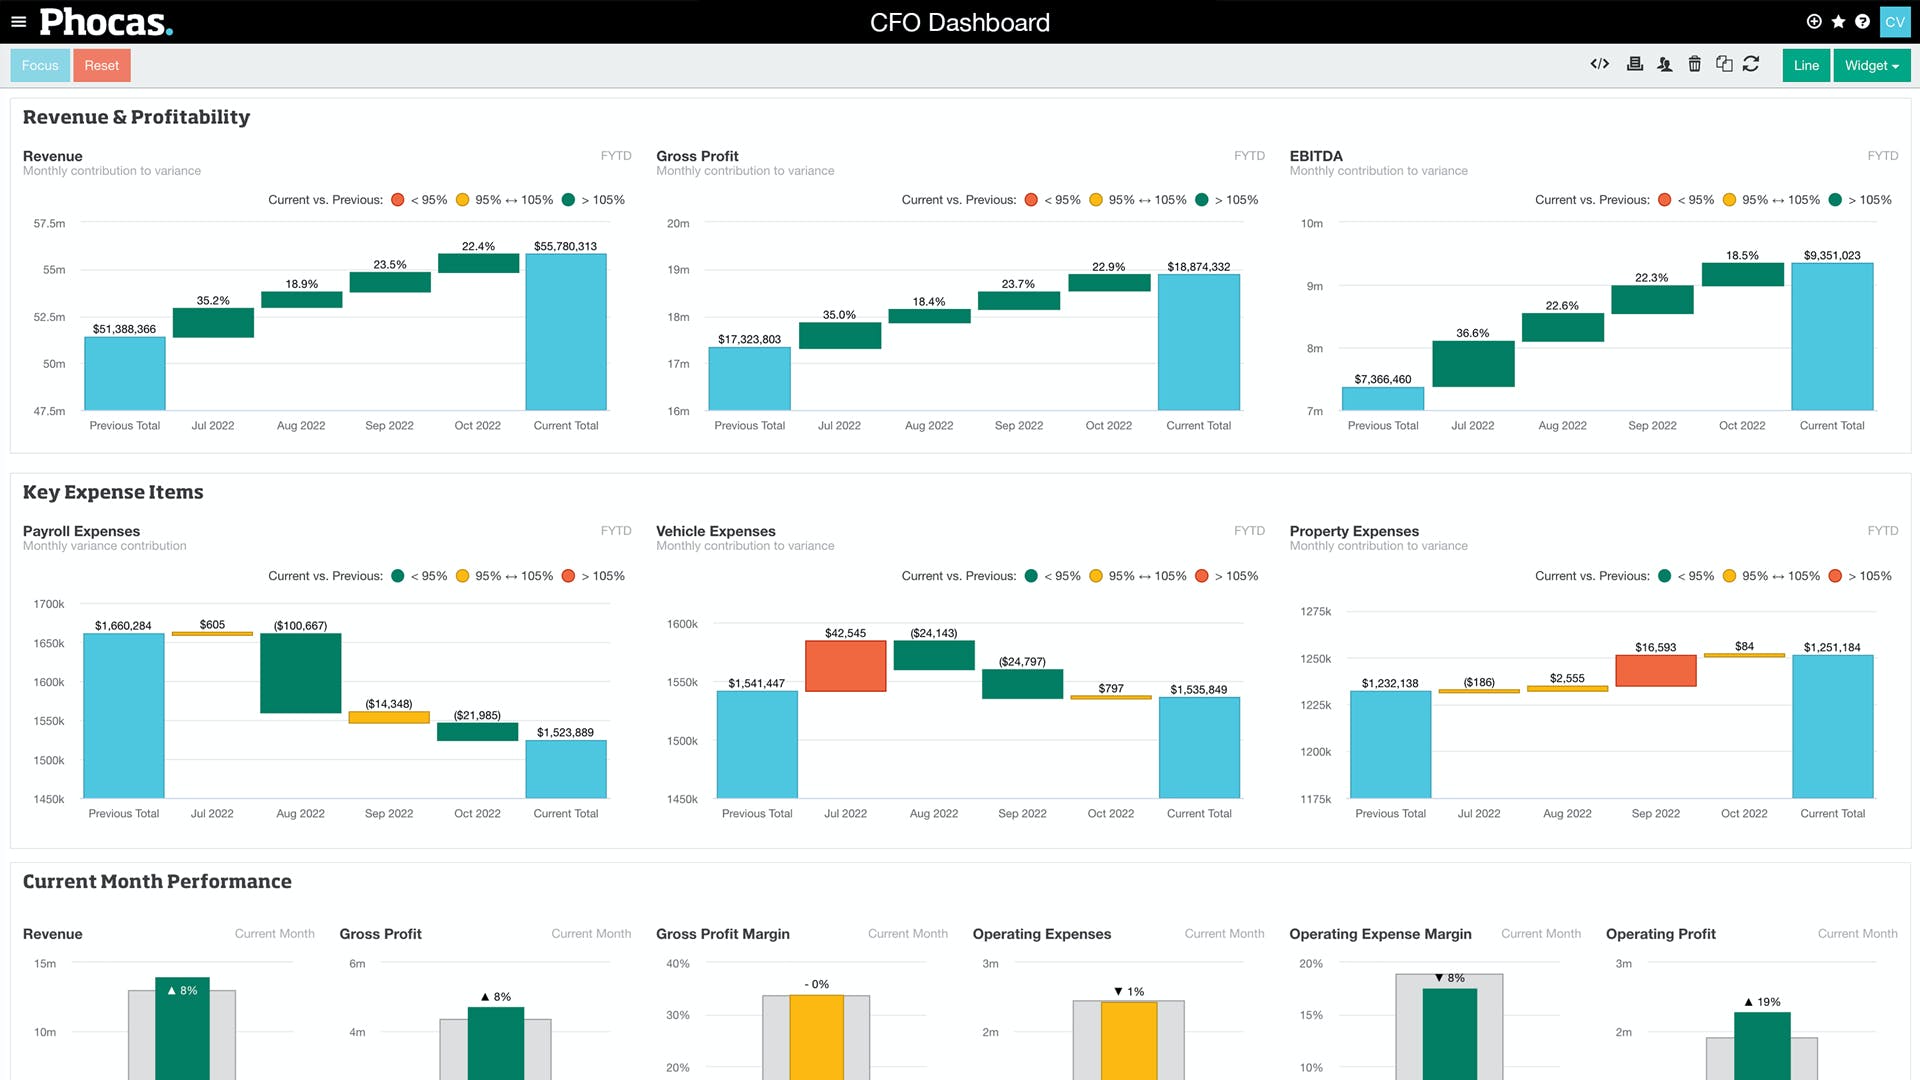
Task: Click Aug 2022 green bar in Payroll Expenses
Action: 300,673
